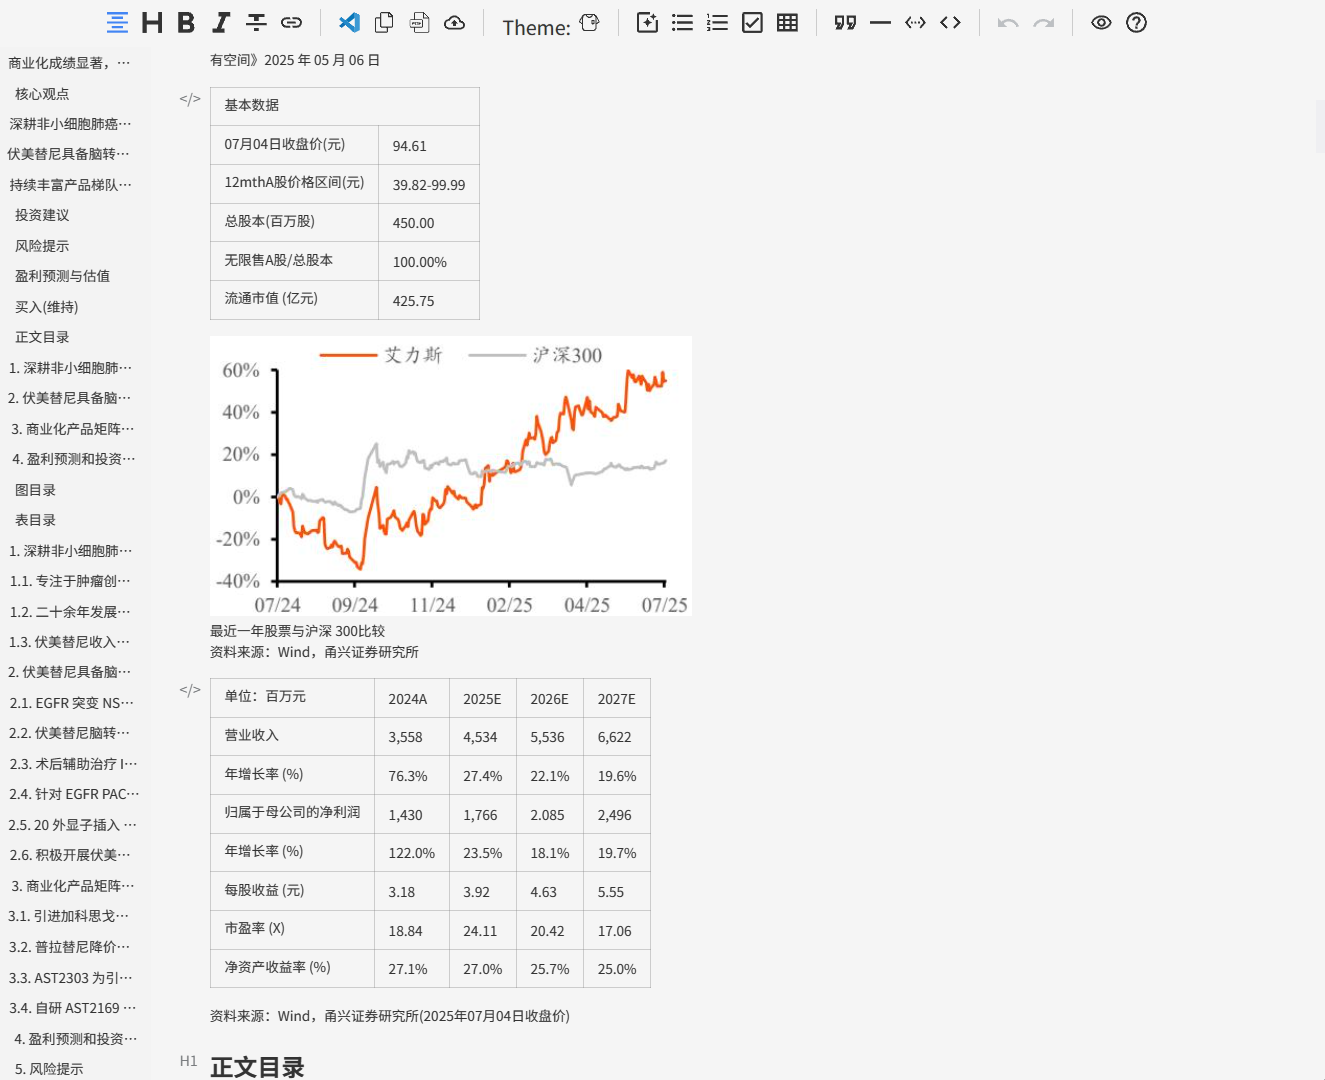Insert an ordered numbered list
1325x1080 pixels.
click(717, 22)
